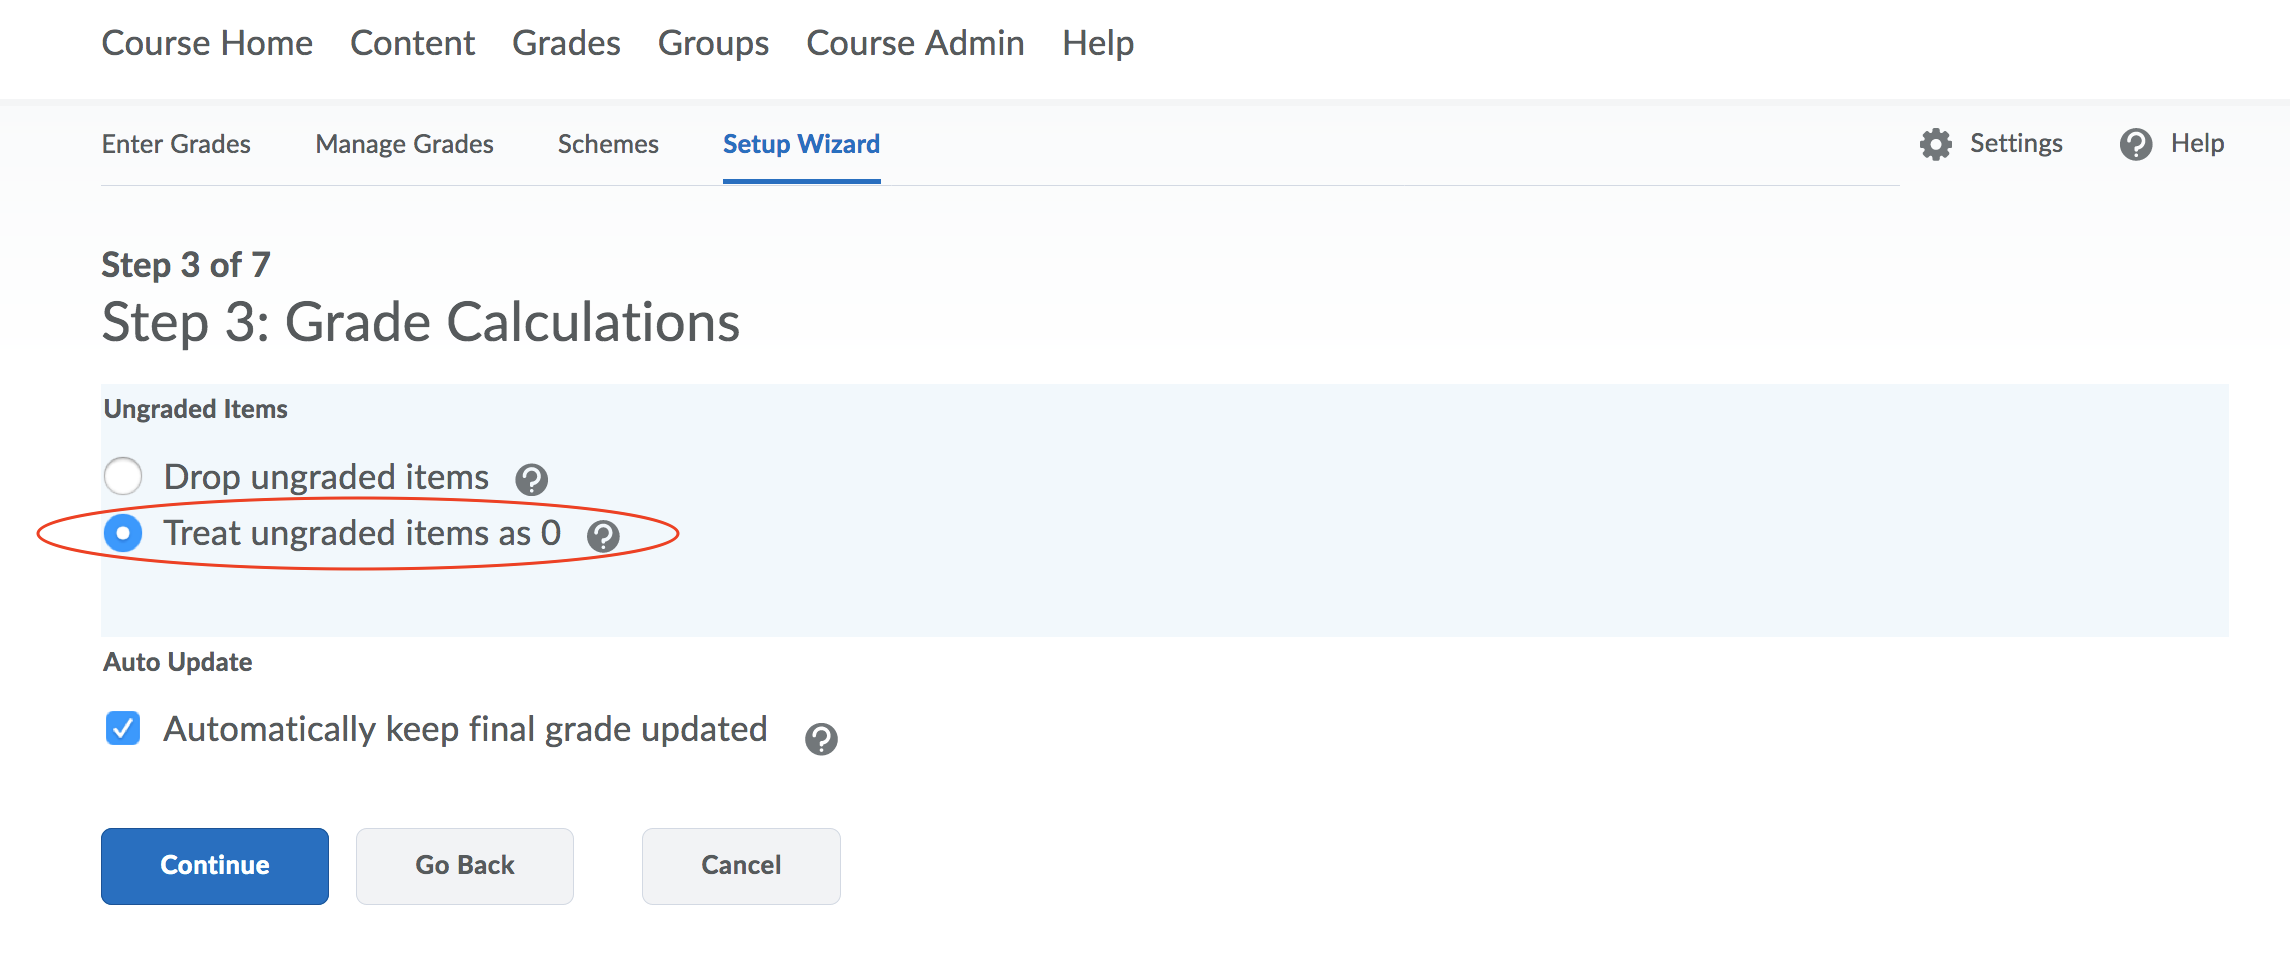This screenshot has height=960, width=2290.
Task: Uncheck Automatically keep final grade updated checkbox
Action: (123, 728)
